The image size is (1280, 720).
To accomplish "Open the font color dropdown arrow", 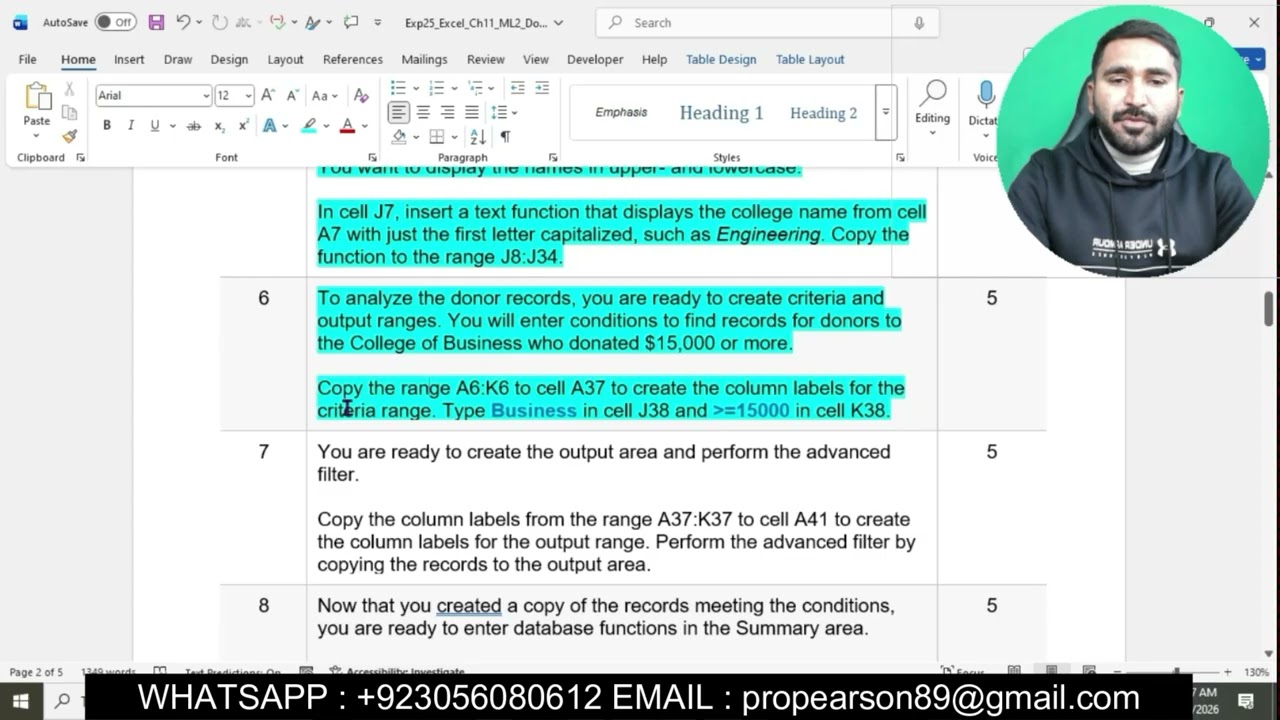I will click(364, 126).
